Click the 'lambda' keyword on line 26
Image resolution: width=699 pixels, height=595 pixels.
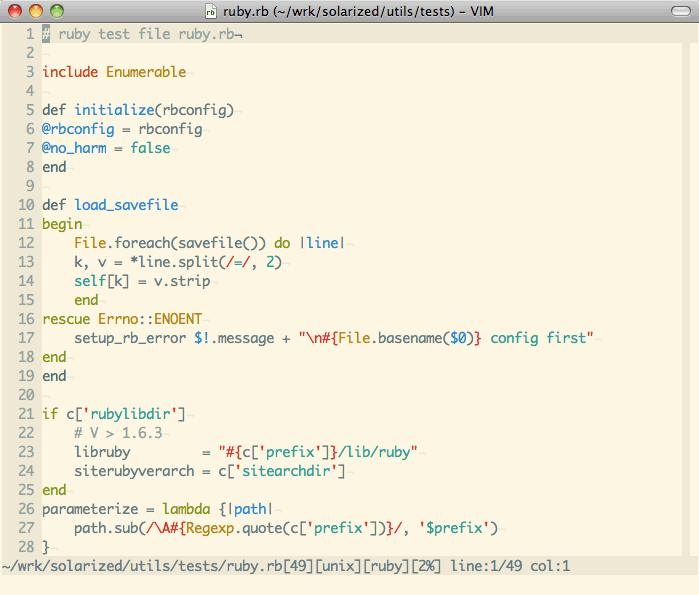click(x=186, y=509)
